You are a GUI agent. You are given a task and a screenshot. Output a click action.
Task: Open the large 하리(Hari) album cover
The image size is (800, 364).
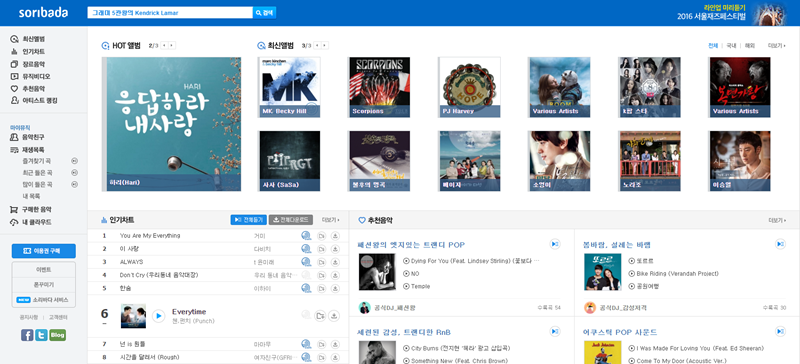point(171,124)
